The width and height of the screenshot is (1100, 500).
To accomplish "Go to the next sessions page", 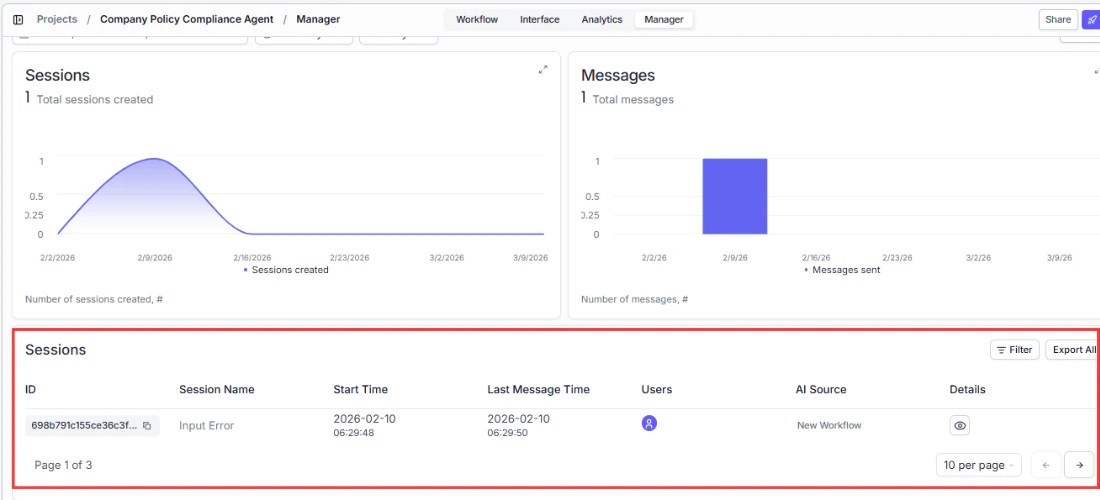I will (x=1079, y=465).
